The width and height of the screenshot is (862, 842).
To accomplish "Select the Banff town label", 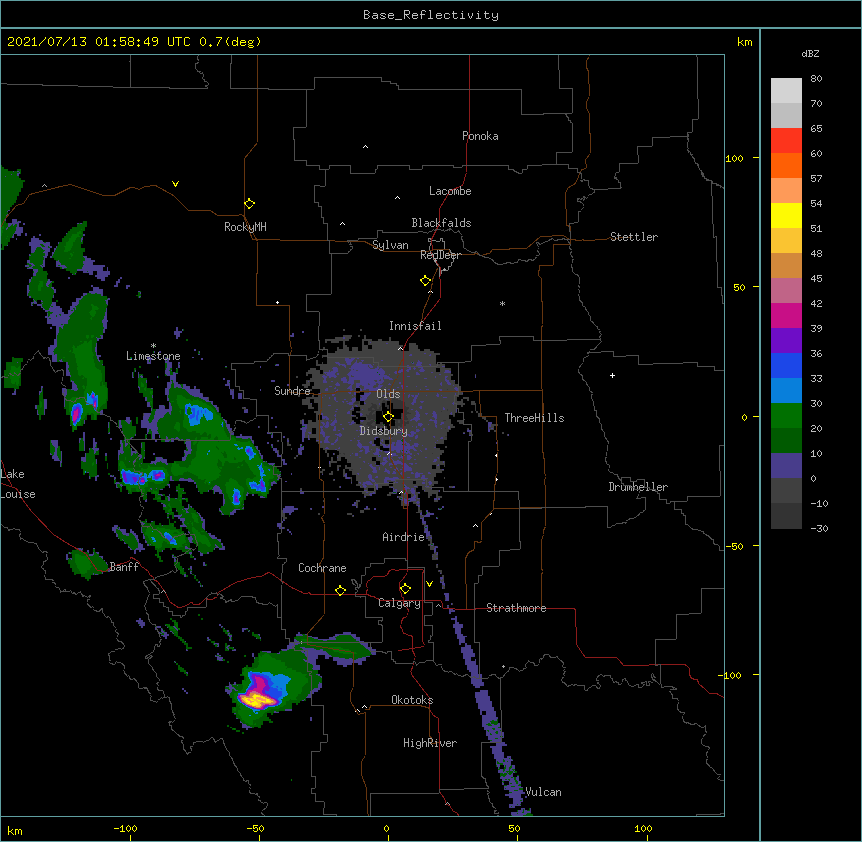I will tap(124, 567).
